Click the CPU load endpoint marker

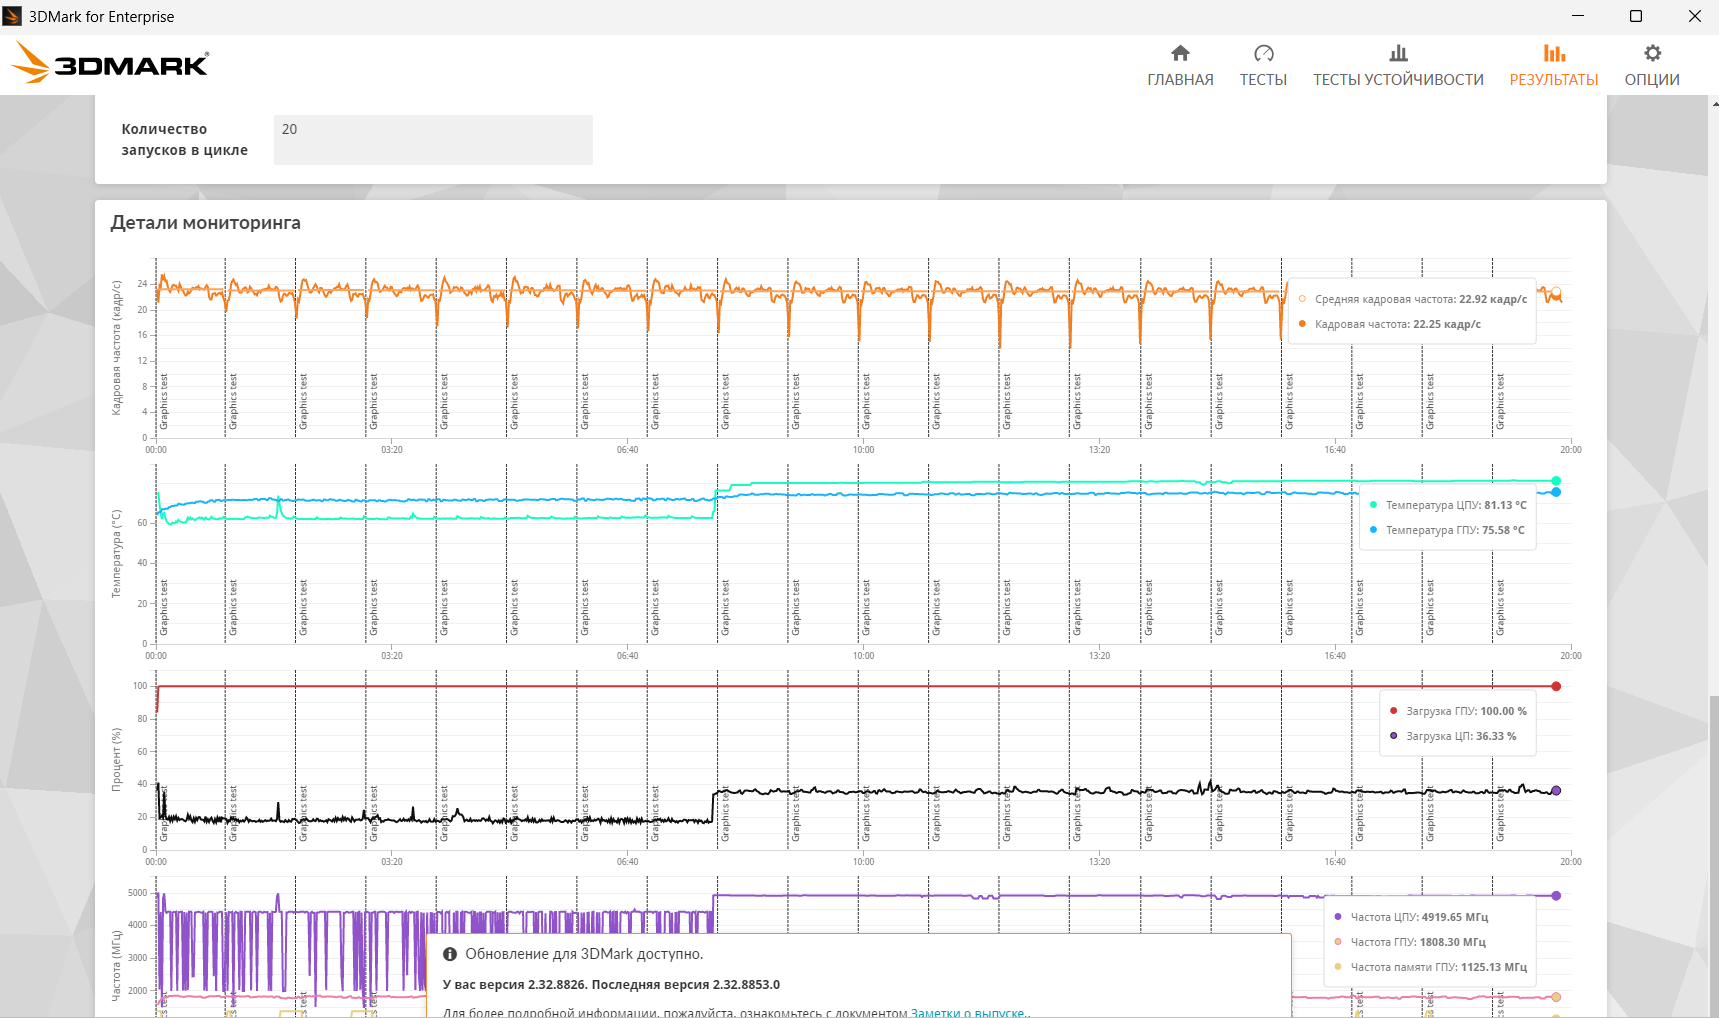click(x=1556, y=790)
